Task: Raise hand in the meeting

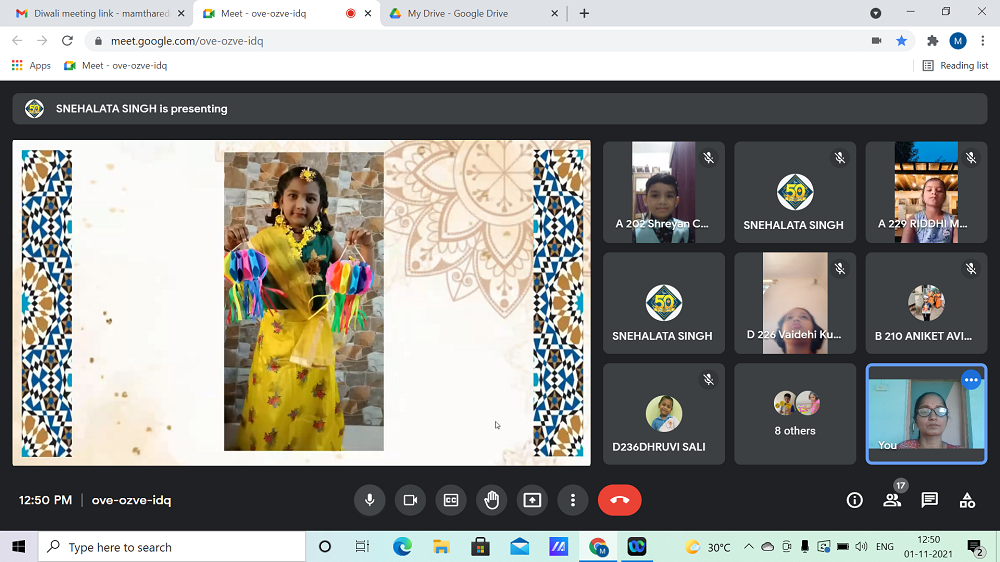Action: (492, 500)
